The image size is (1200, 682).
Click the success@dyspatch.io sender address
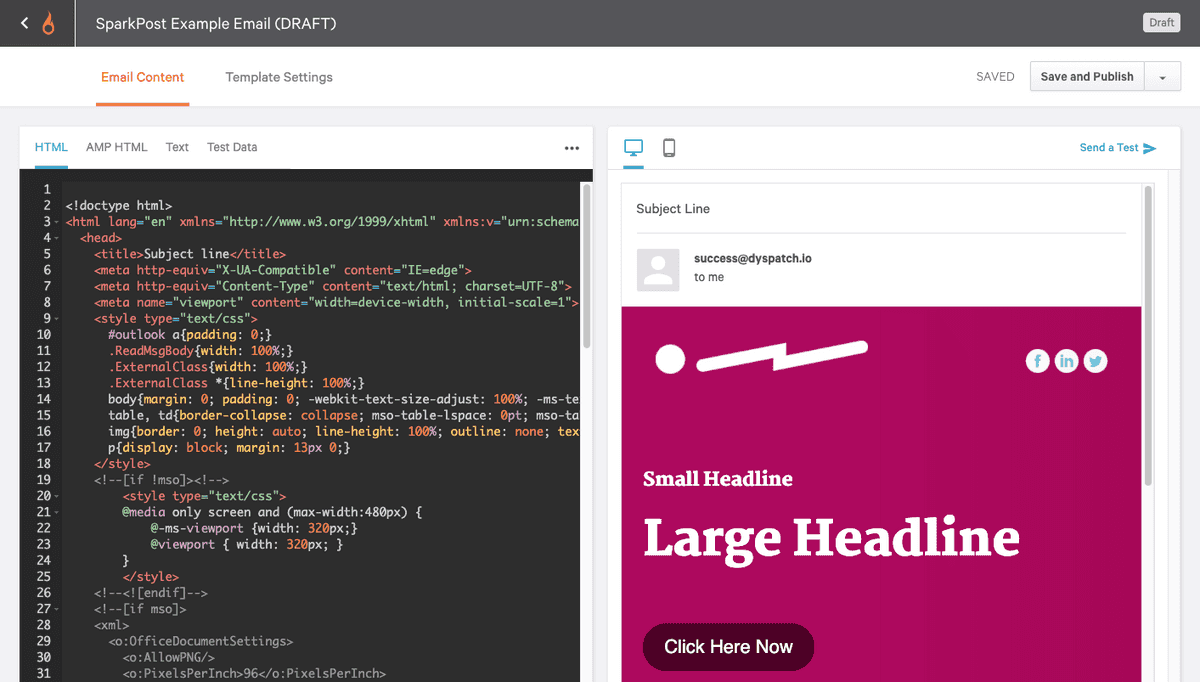point(753,258)
